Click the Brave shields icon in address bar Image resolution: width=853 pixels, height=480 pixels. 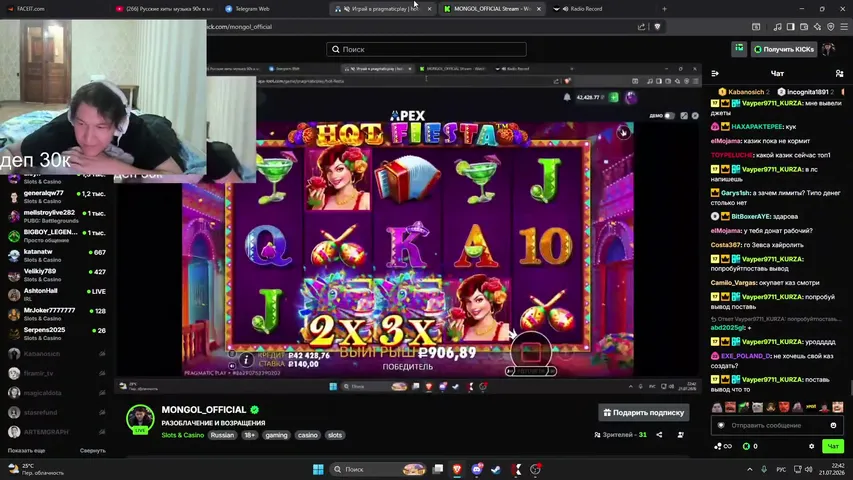coord(657,27)
